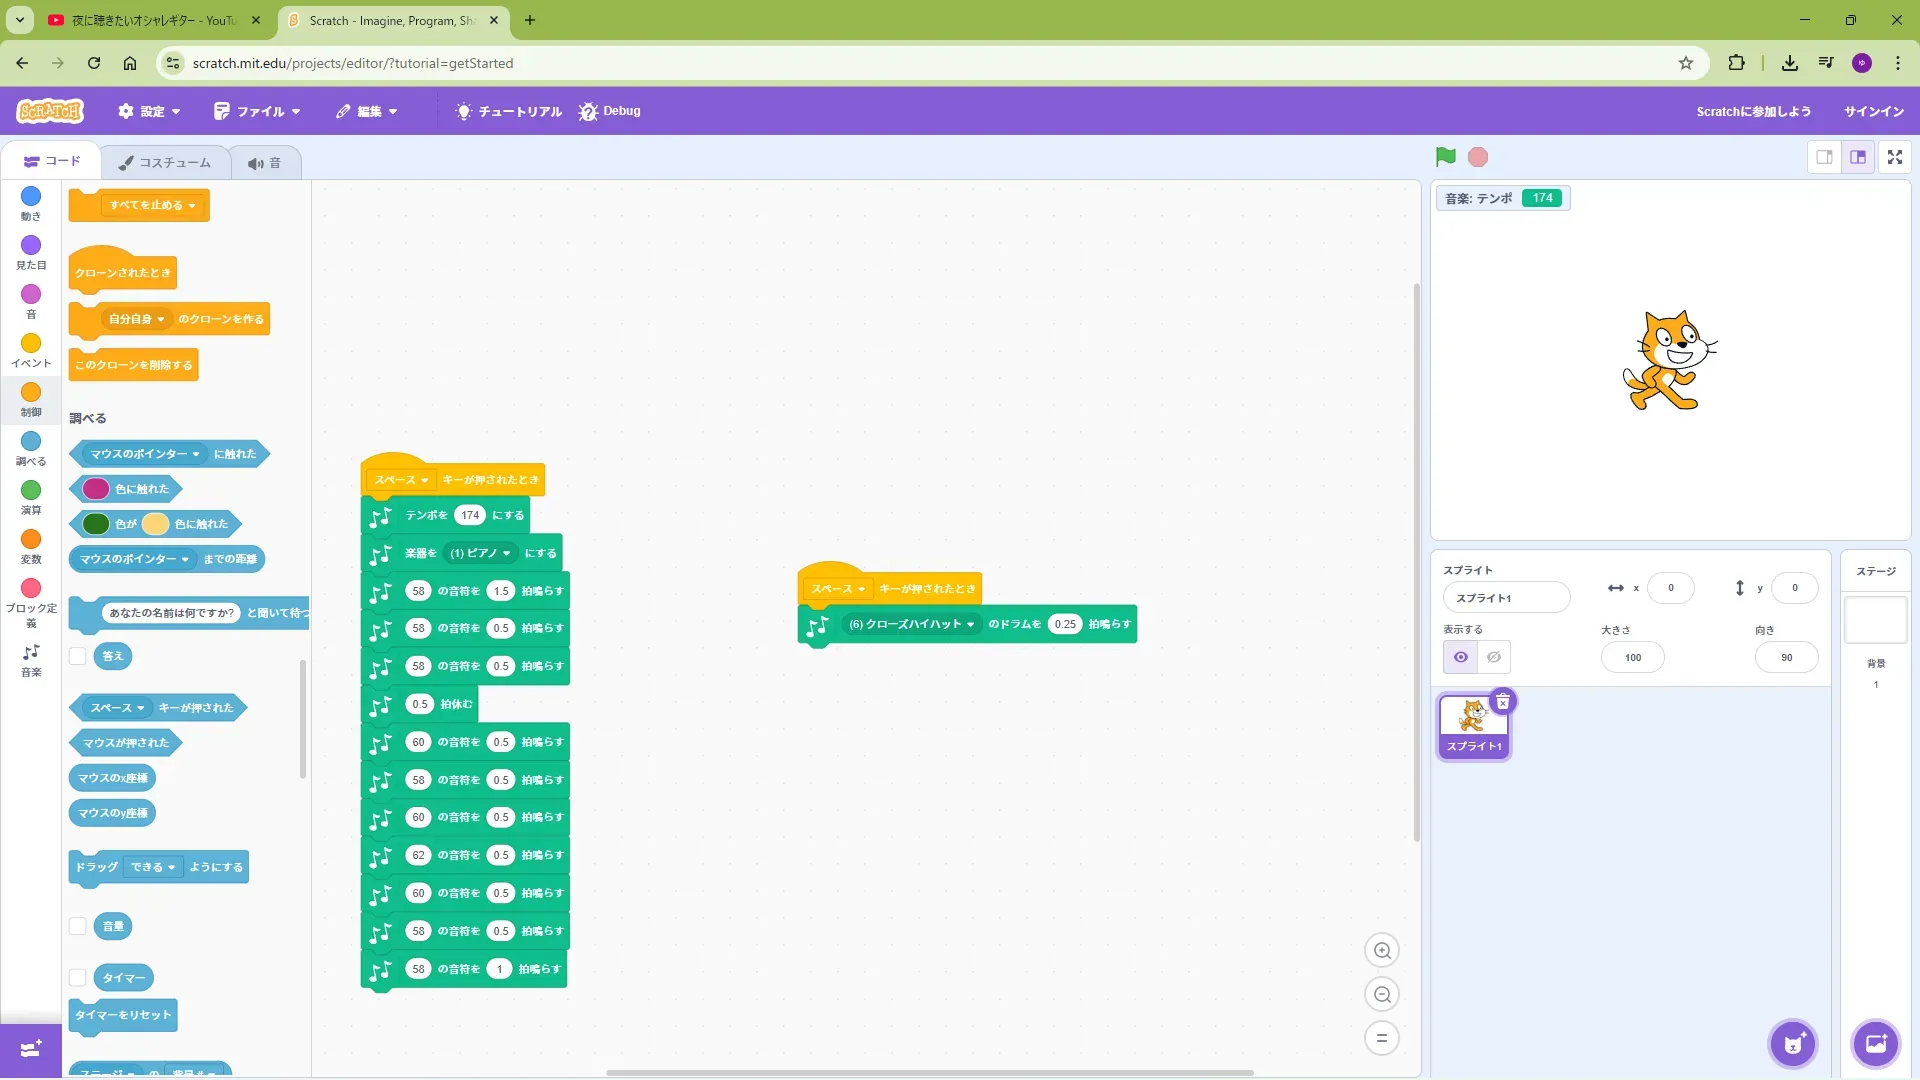The height and width of the screenshot is (1080, 1920).
Task: Open the choose sprite button
Action: (1792, 1045)
